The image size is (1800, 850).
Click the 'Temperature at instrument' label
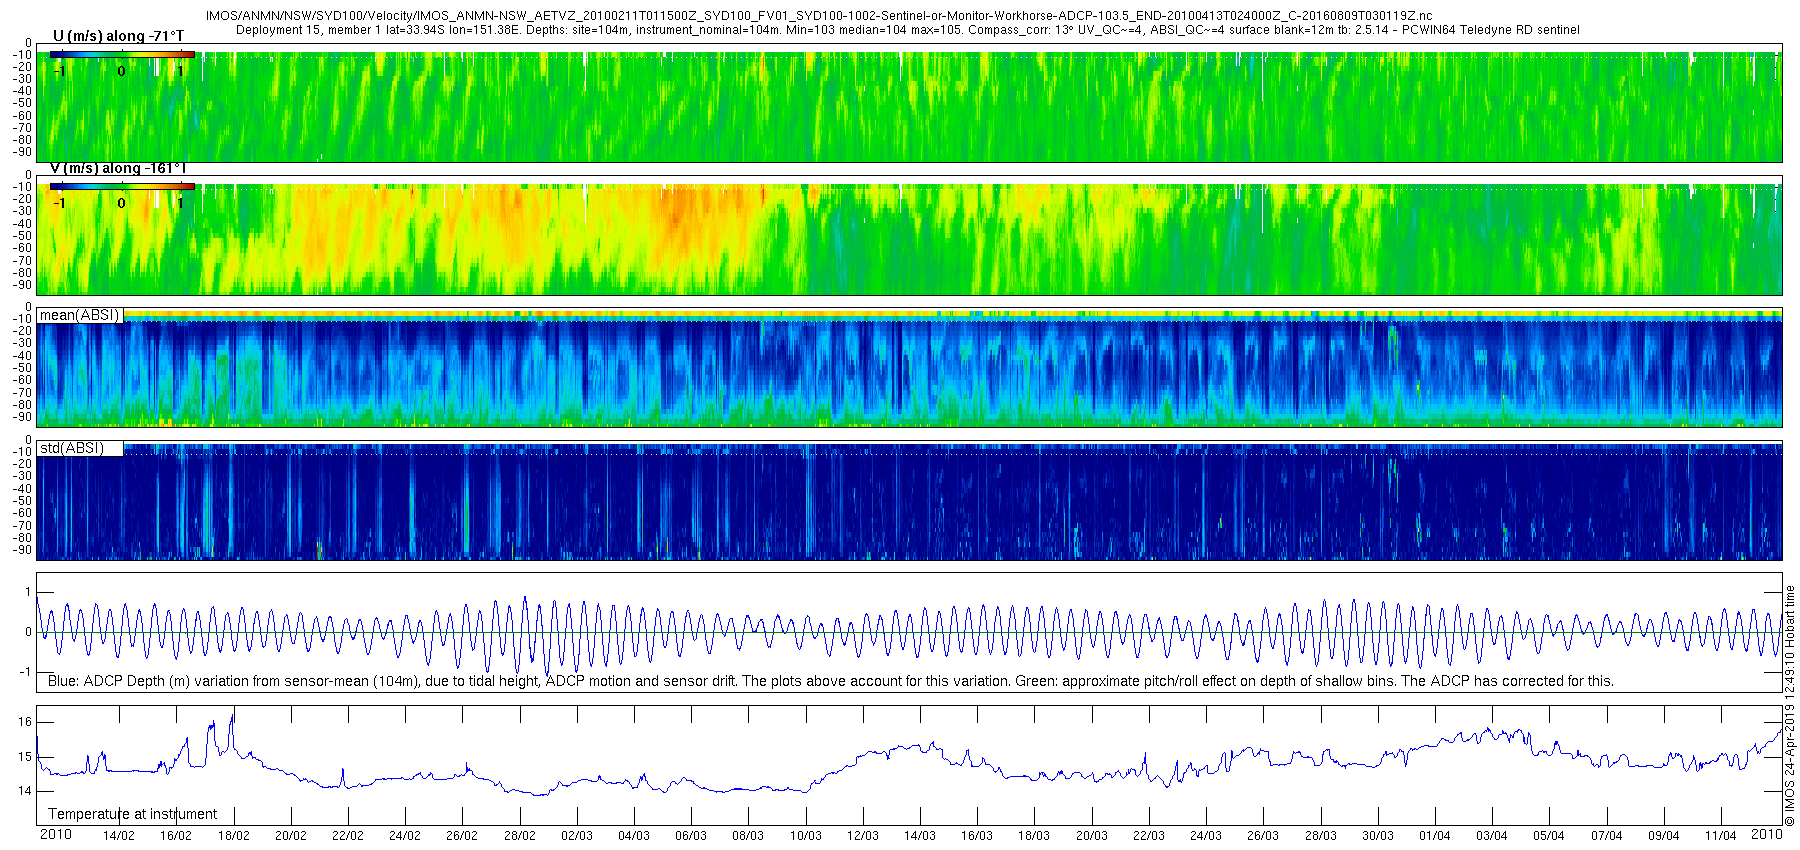132,814
